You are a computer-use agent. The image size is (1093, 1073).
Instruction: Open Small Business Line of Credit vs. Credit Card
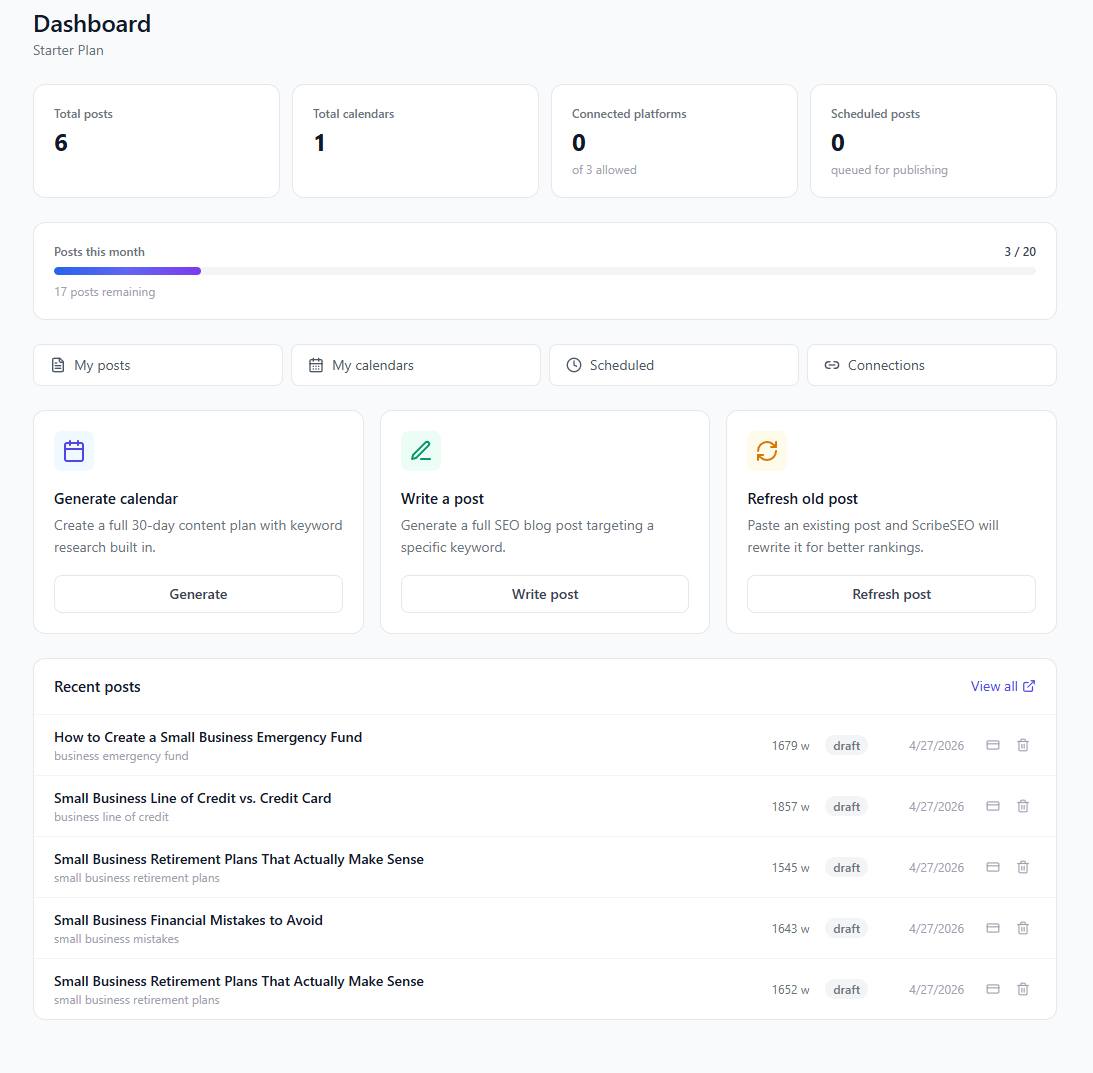click(x=192, y=798)
